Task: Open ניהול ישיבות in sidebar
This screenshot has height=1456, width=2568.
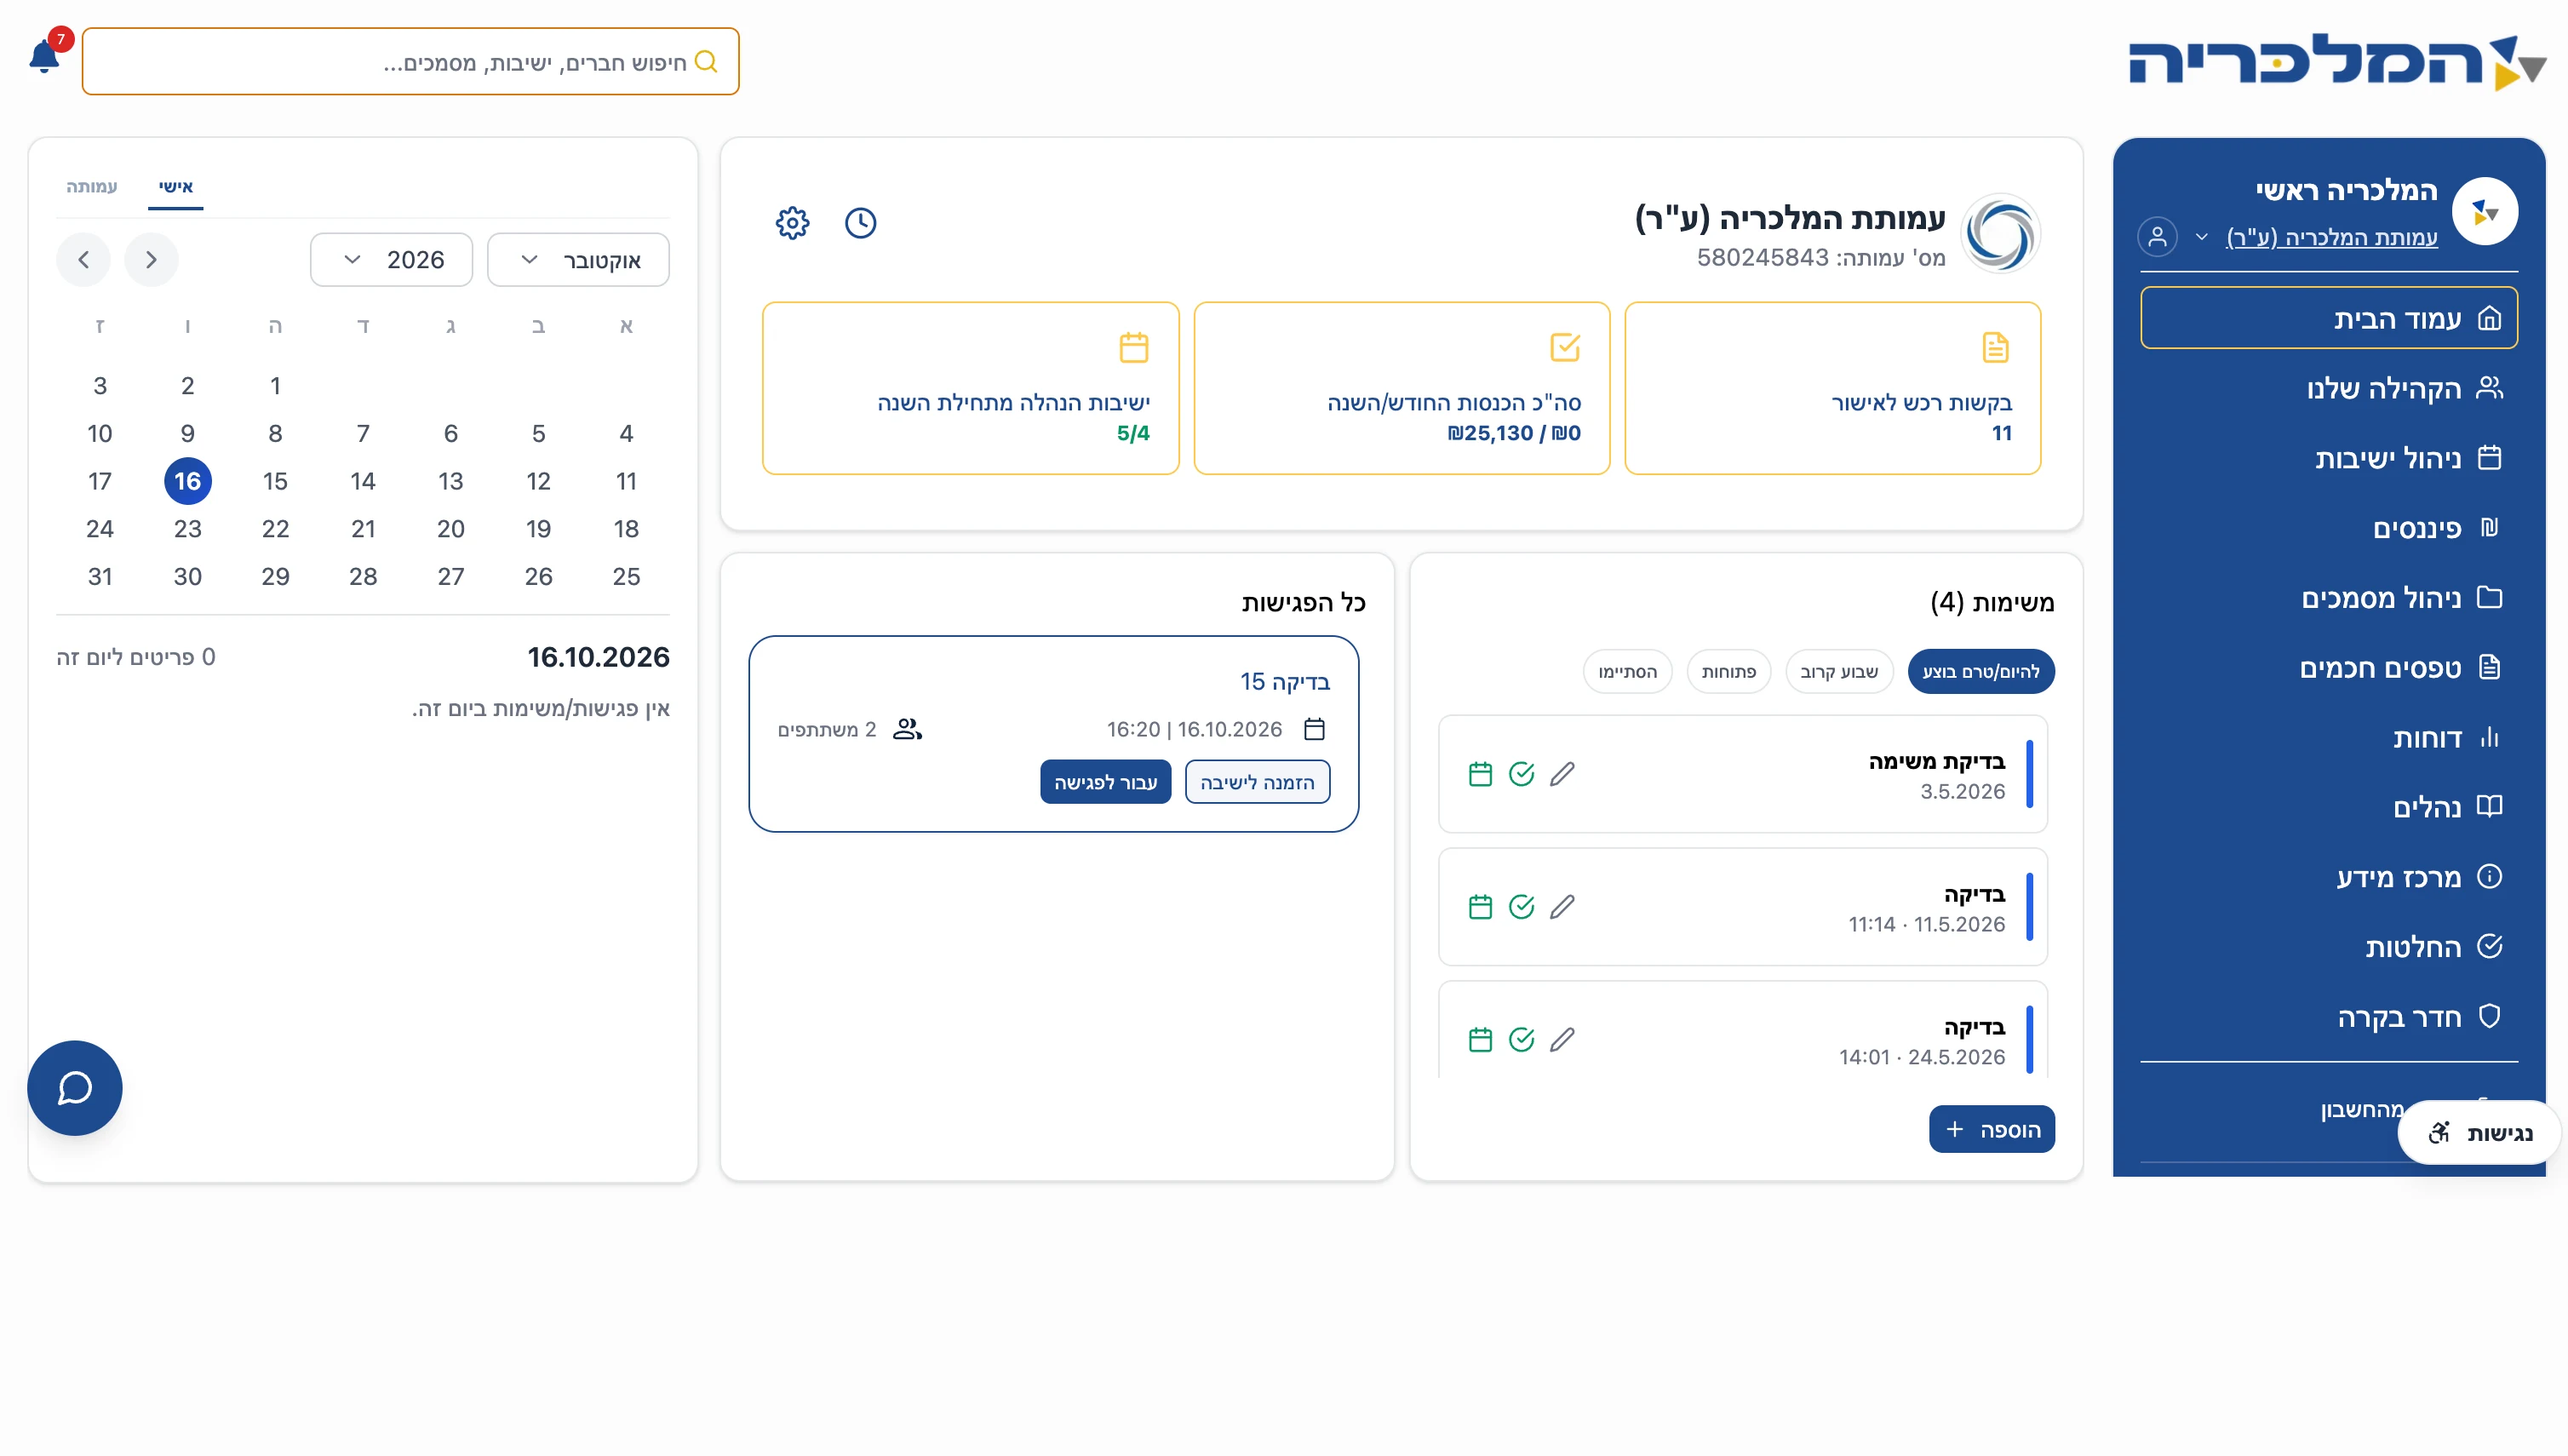Action: (2329, 458)
